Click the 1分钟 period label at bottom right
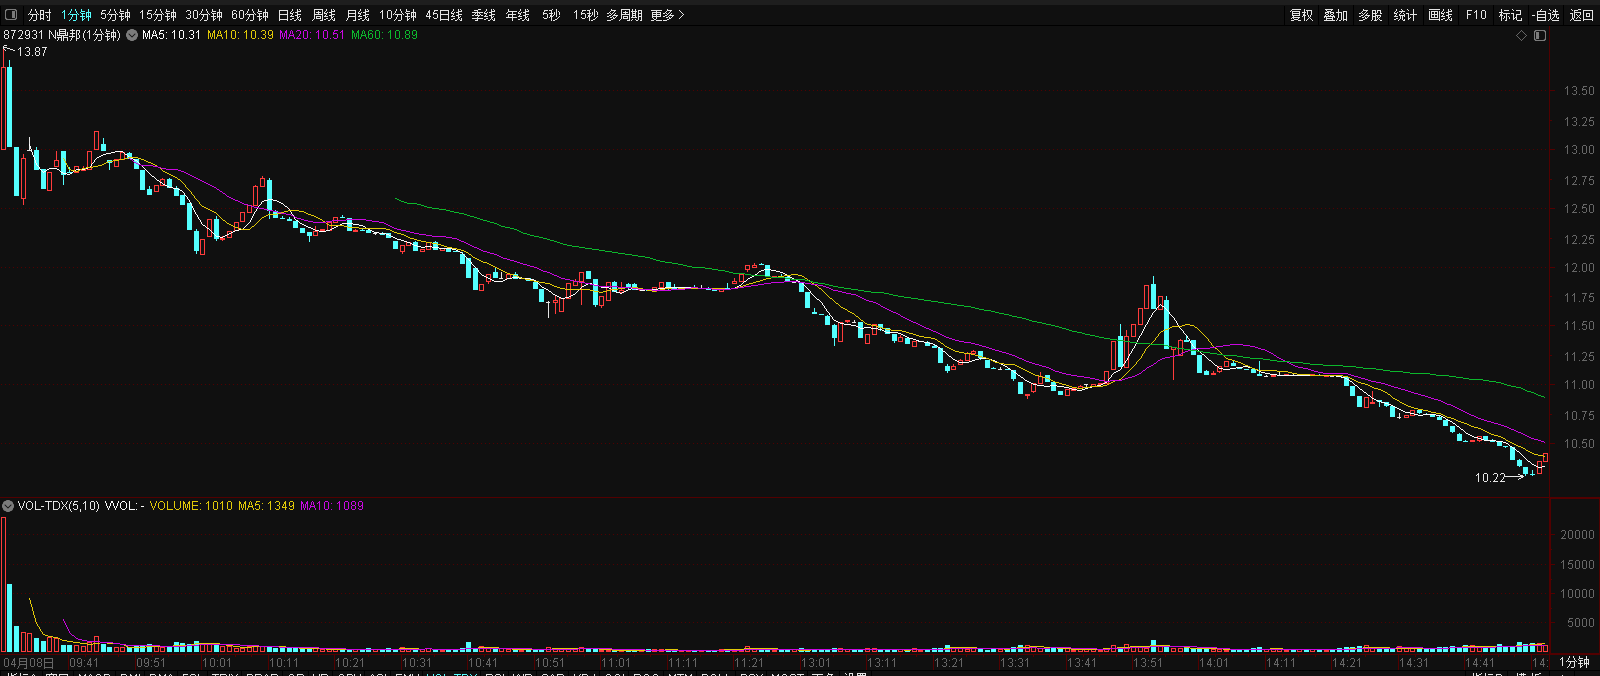1600x676 pixels. click(x=1574, y=663)
